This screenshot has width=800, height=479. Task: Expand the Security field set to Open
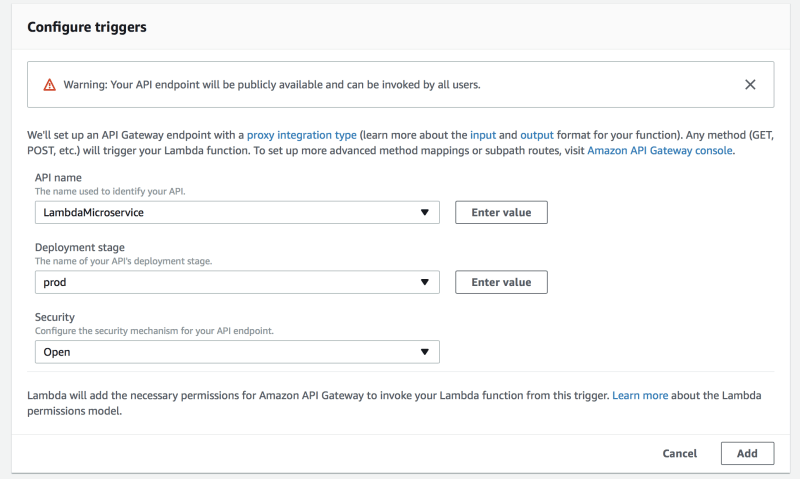coord(230,352)
